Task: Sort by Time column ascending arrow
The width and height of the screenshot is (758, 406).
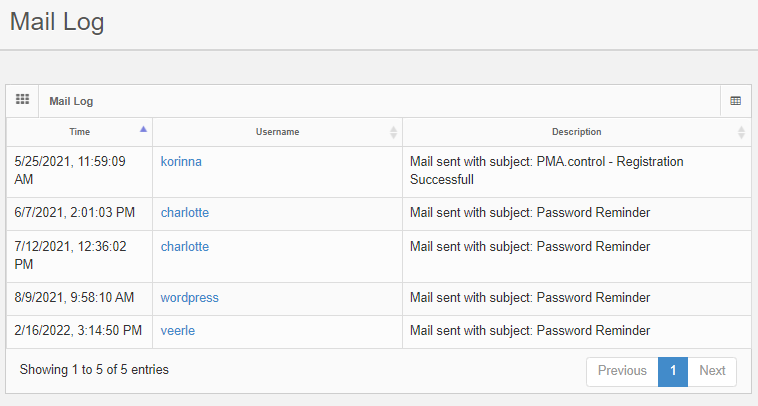Action: 143,129
